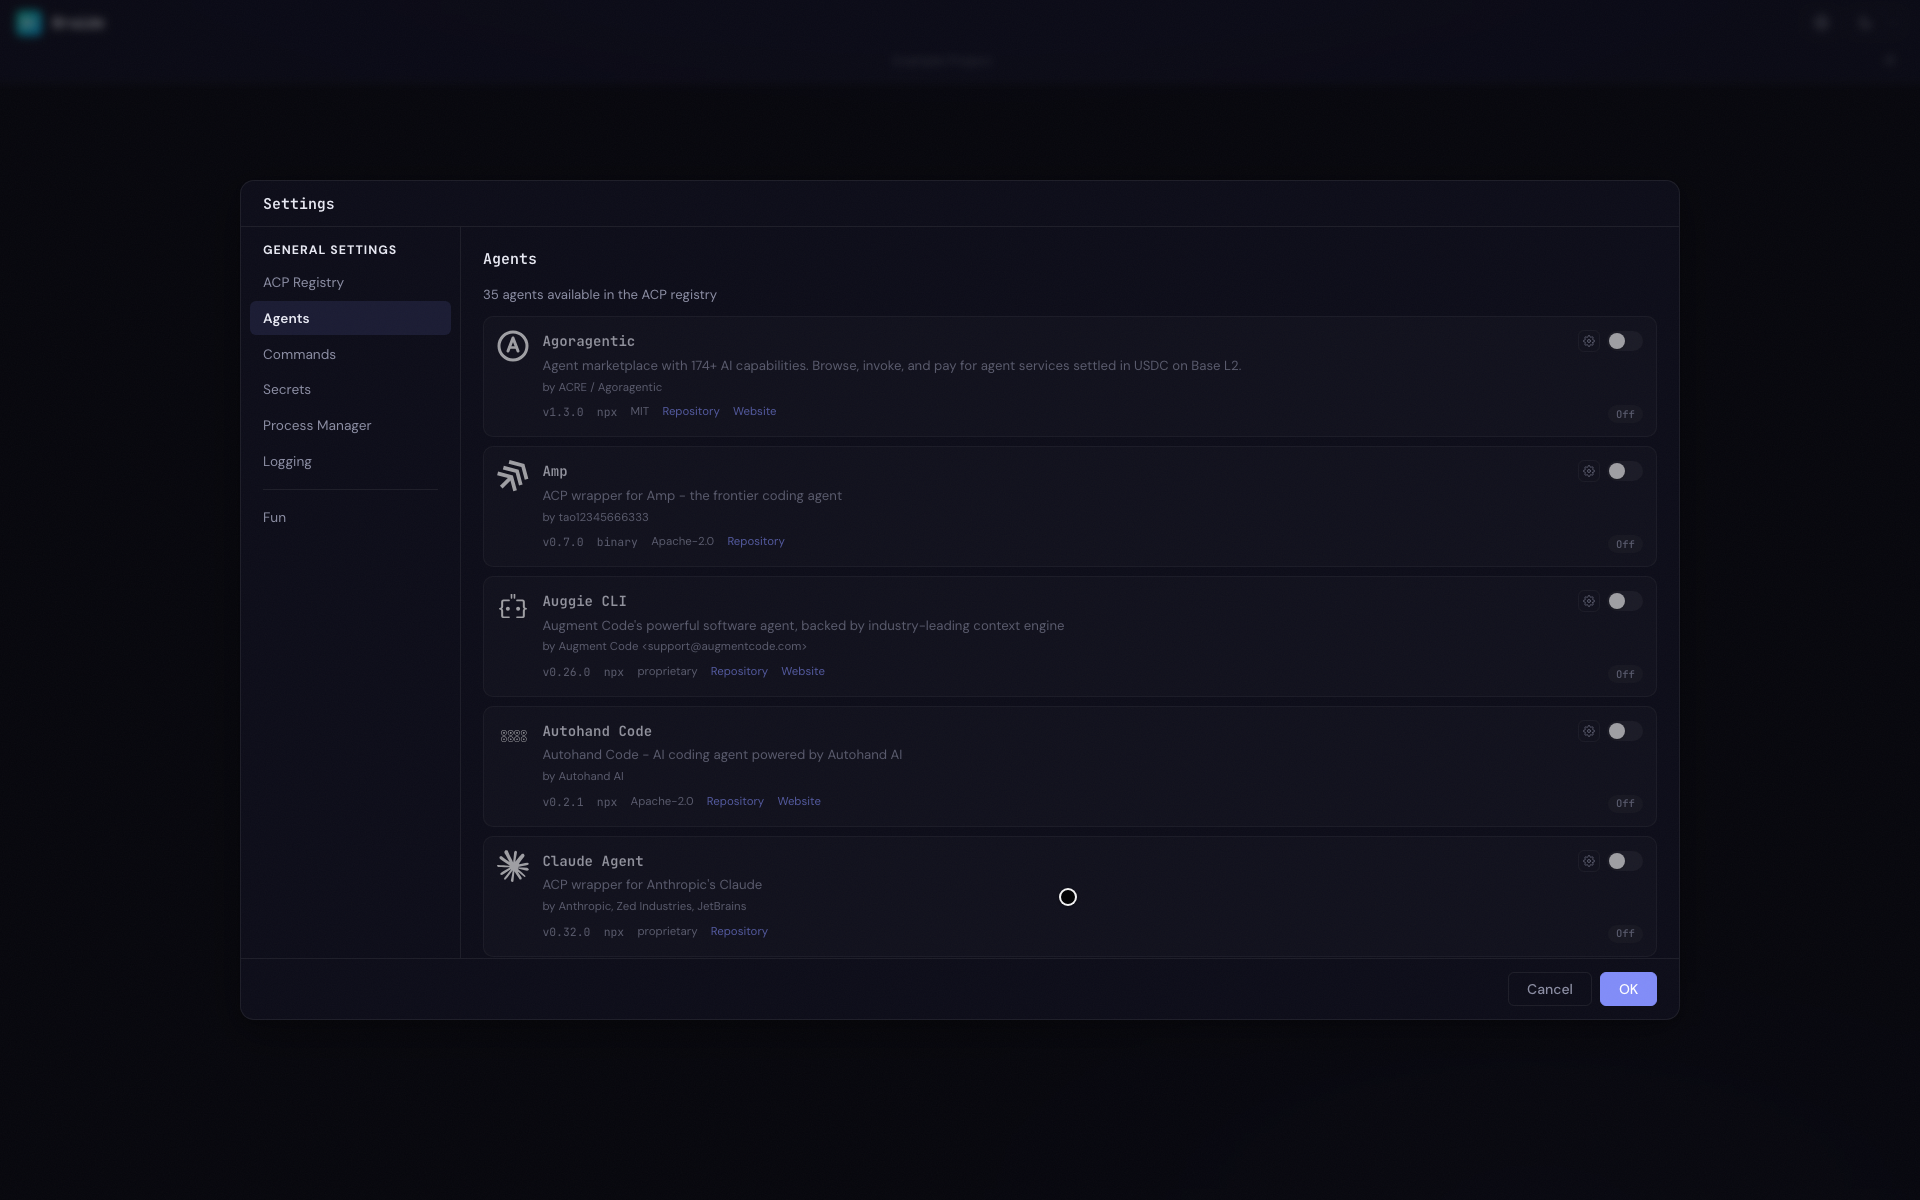Open the Secrets settings section
1920x1200 pixels.
pos(350,389)
